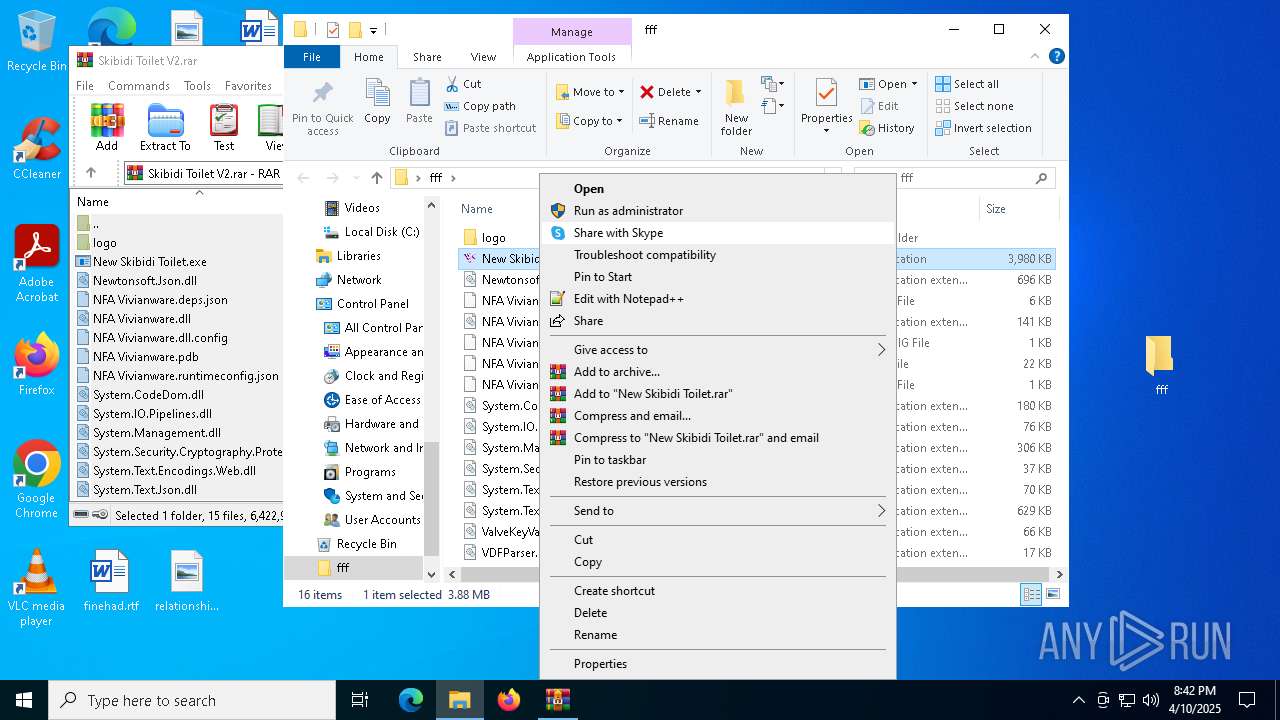Click Invert selection in the ribbon
Image resolution: width=1280 pixels, height=720 pixels.
click(983, 128)
